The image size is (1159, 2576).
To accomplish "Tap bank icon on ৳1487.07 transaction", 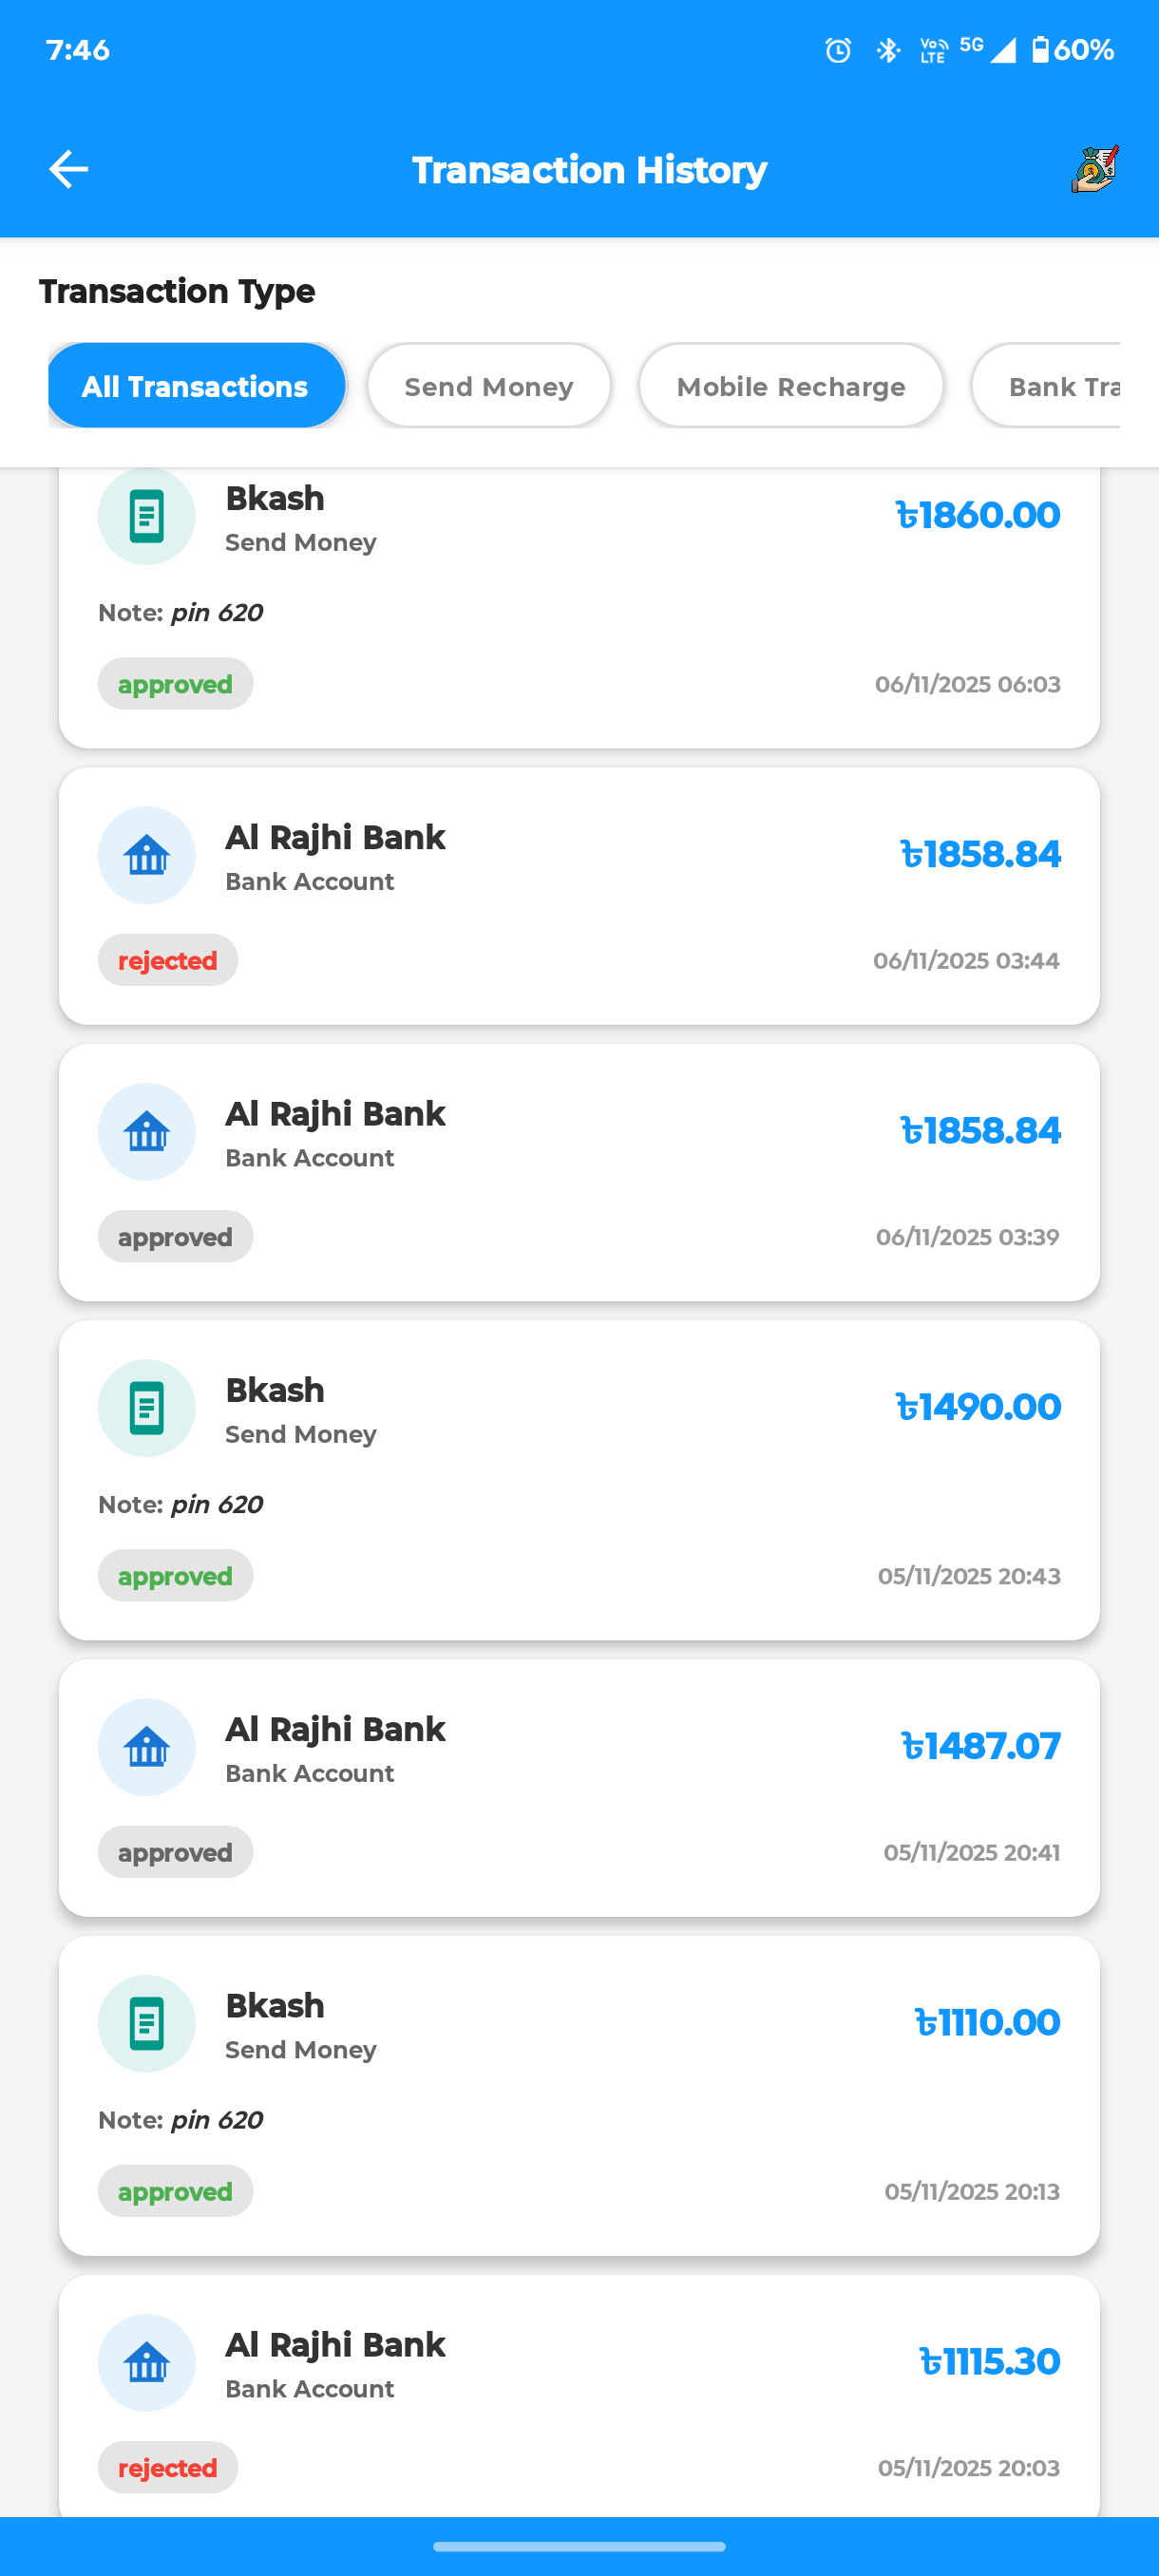I will pos(146,1748).
